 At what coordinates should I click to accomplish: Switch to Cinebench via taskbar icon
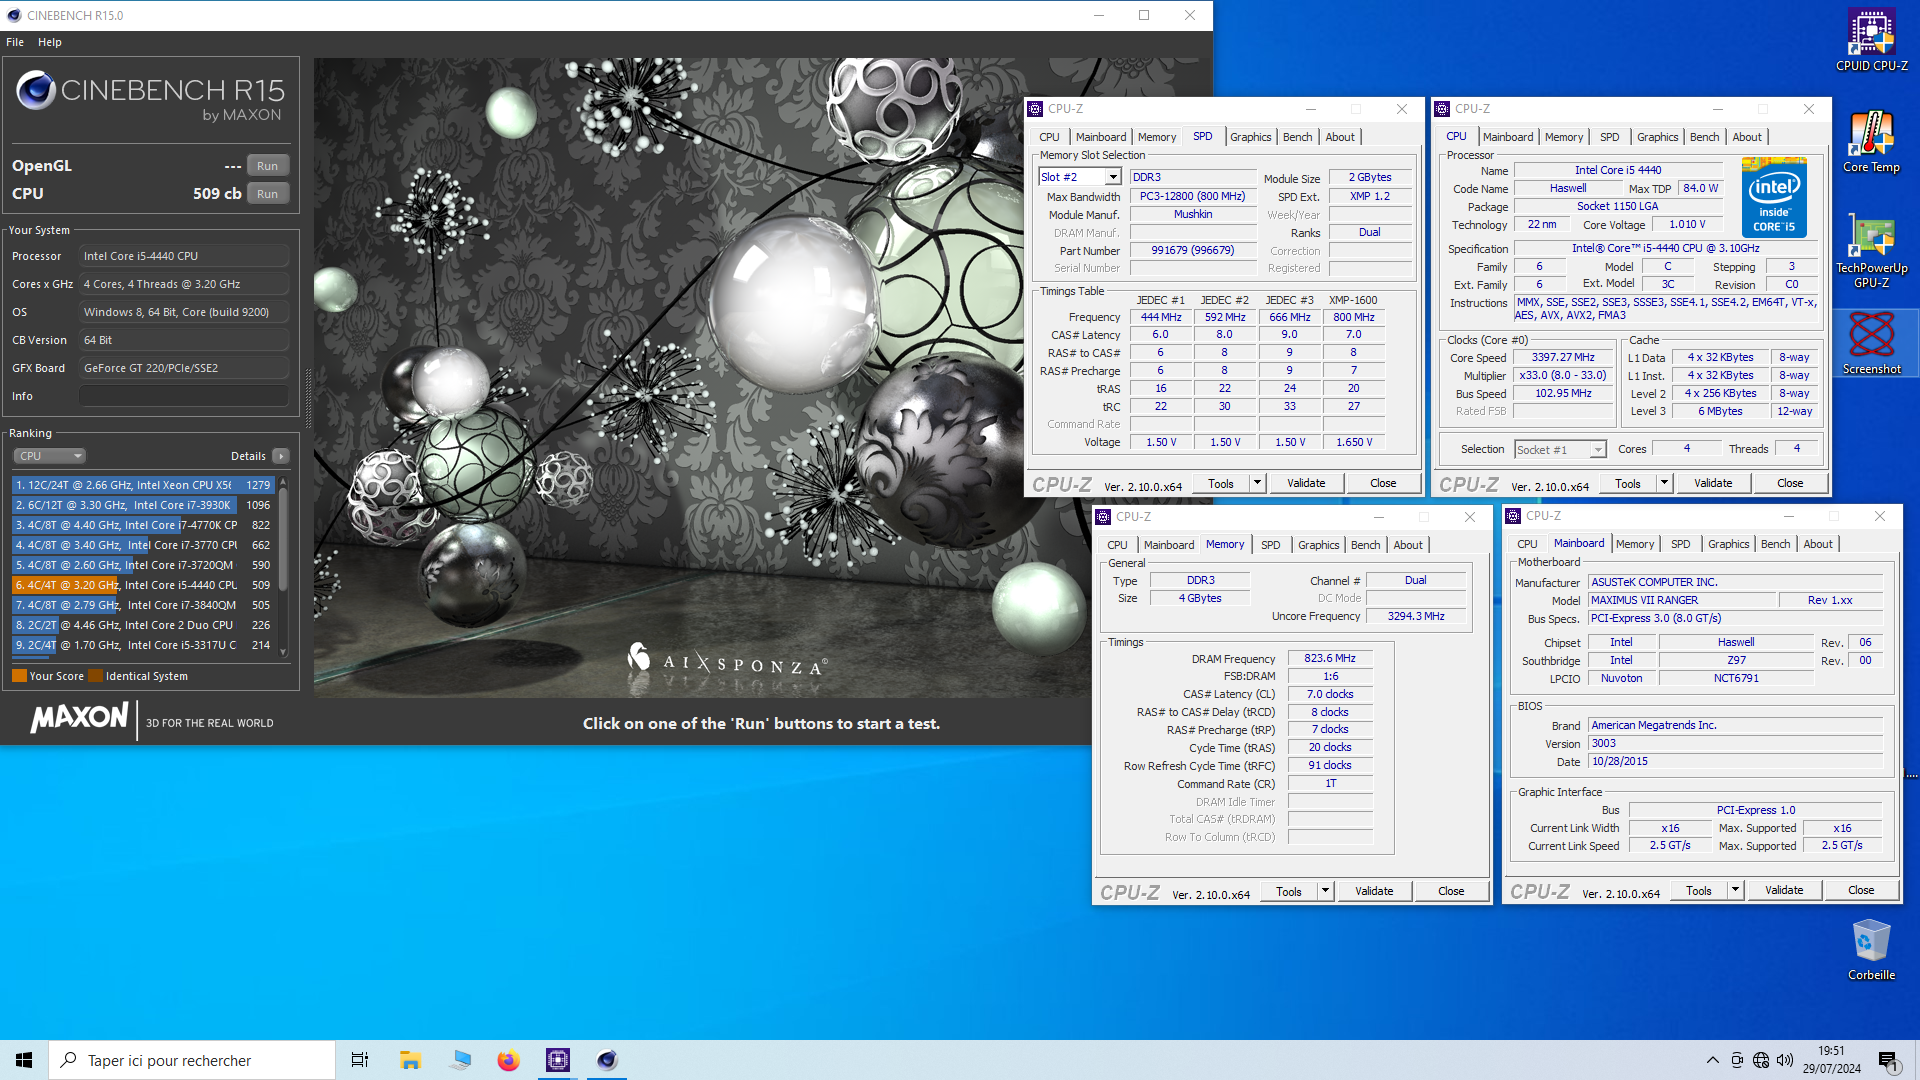point(607,1060)
